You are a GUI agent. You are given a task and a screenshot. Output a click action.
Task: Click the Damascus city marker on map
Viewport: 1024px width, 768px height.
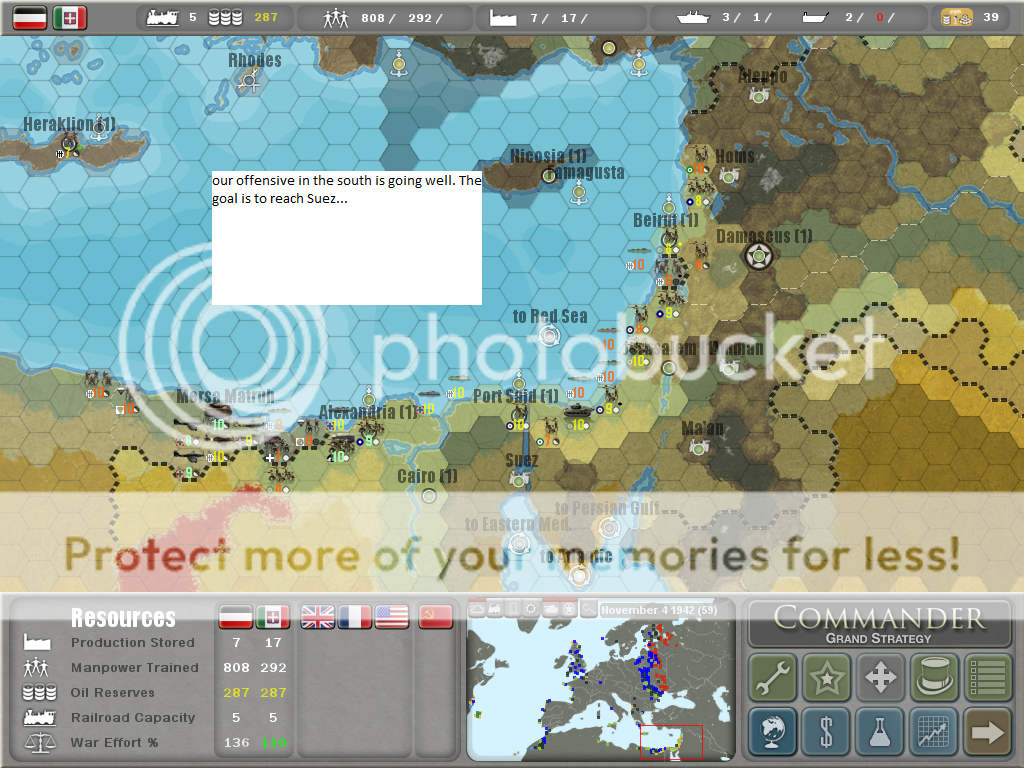pos(758,257)
